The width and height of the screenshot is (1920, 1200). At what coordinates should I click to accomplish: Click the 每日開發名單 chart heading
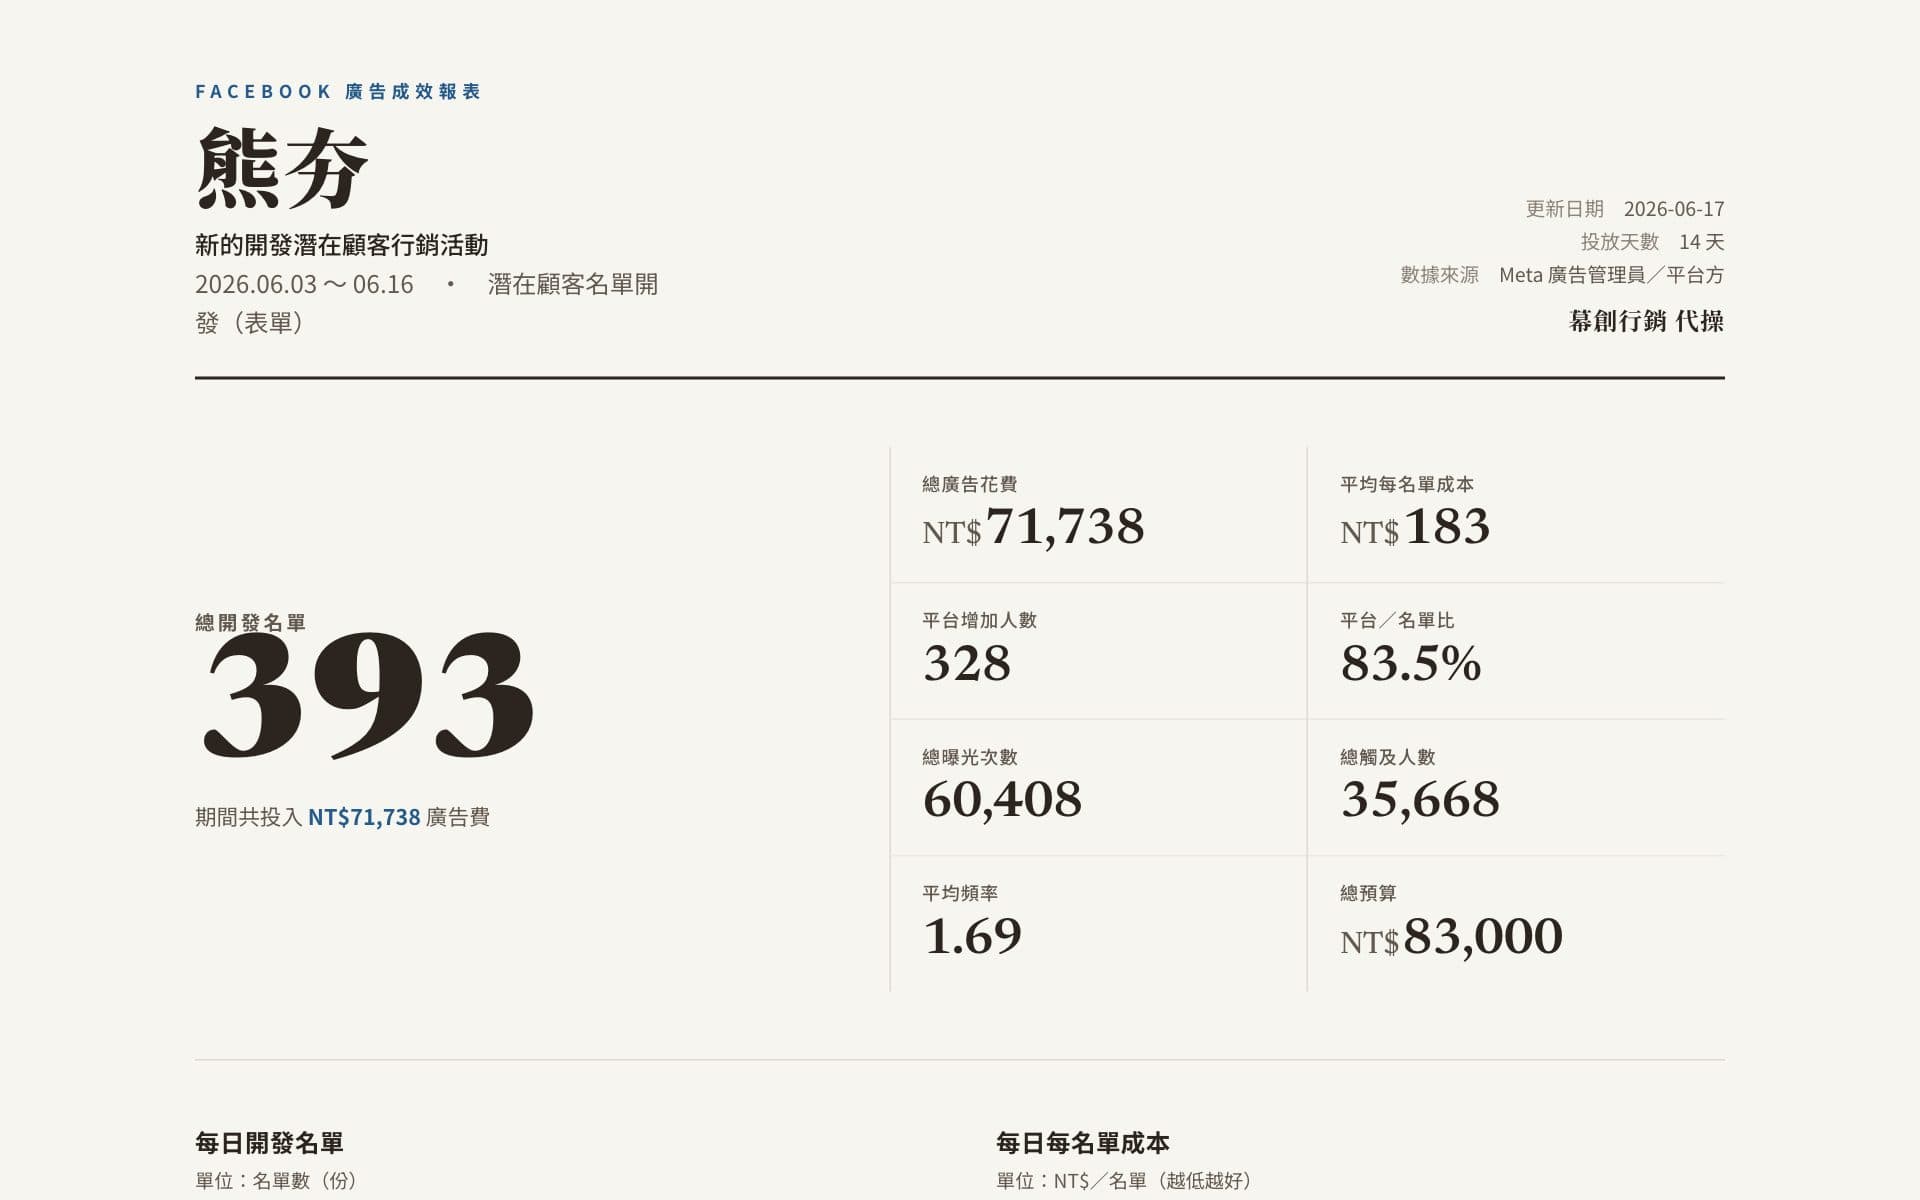(x=269, y=1143)
